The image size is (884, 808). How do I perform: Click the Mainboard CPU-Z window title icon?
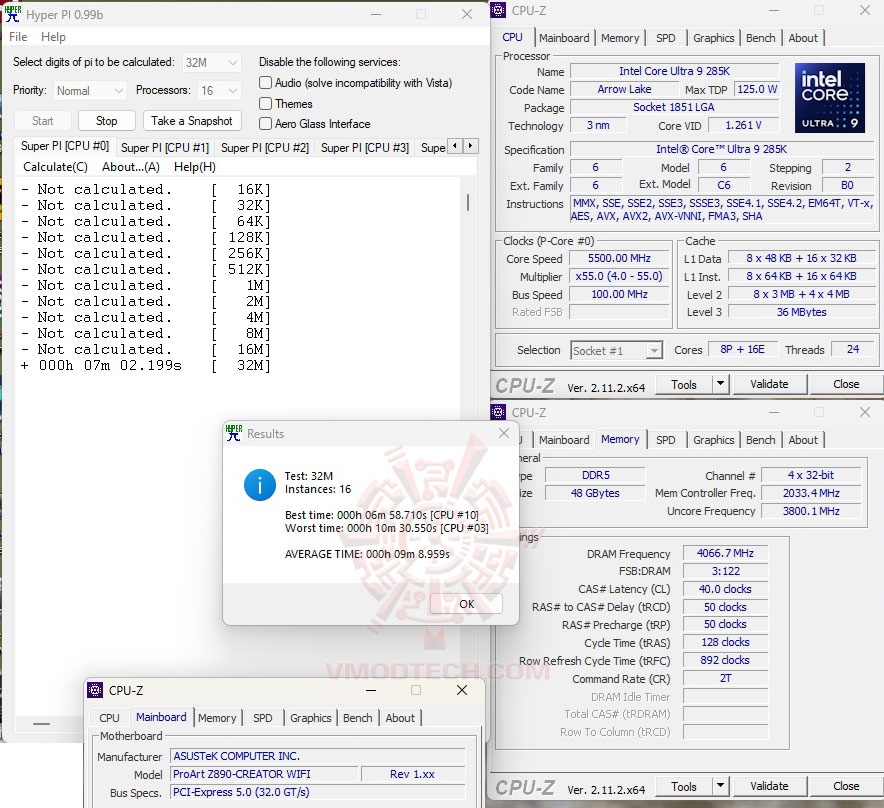95,690
